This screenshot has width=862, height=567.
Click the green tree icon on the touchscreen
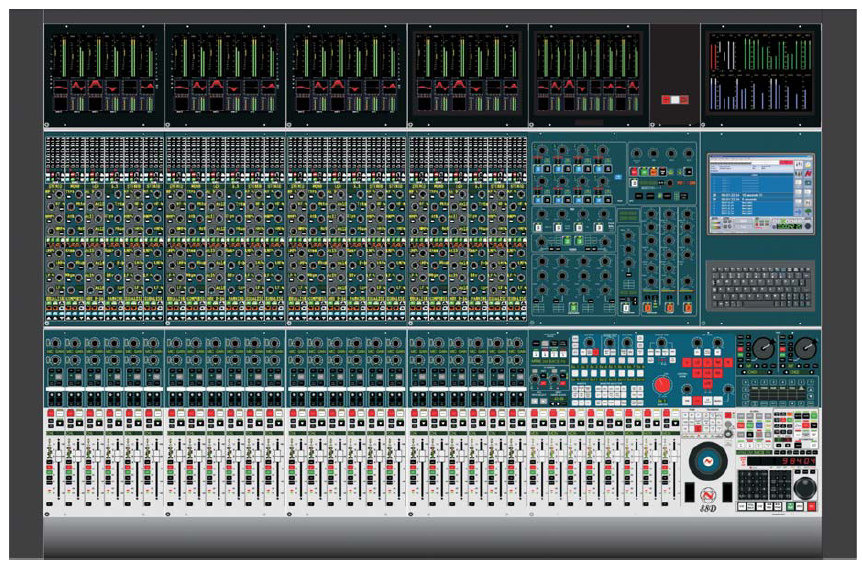[808, 212]
